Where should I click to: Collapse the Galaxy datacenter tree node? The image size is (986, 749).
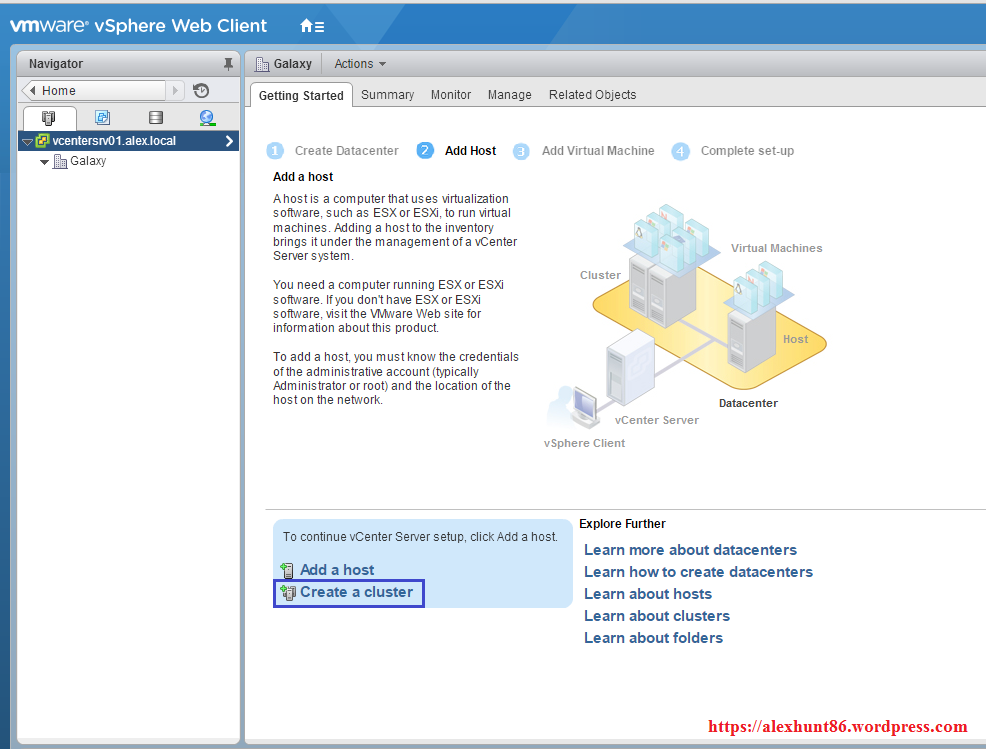pos(45,162)
